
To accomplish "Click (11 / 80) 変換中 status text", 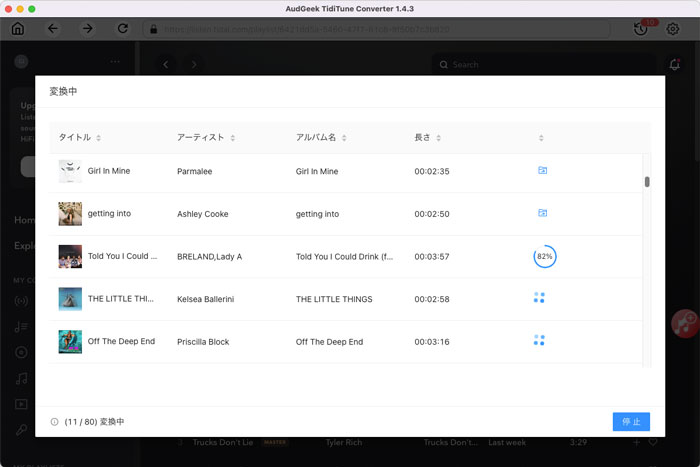I will pos(94,422).
